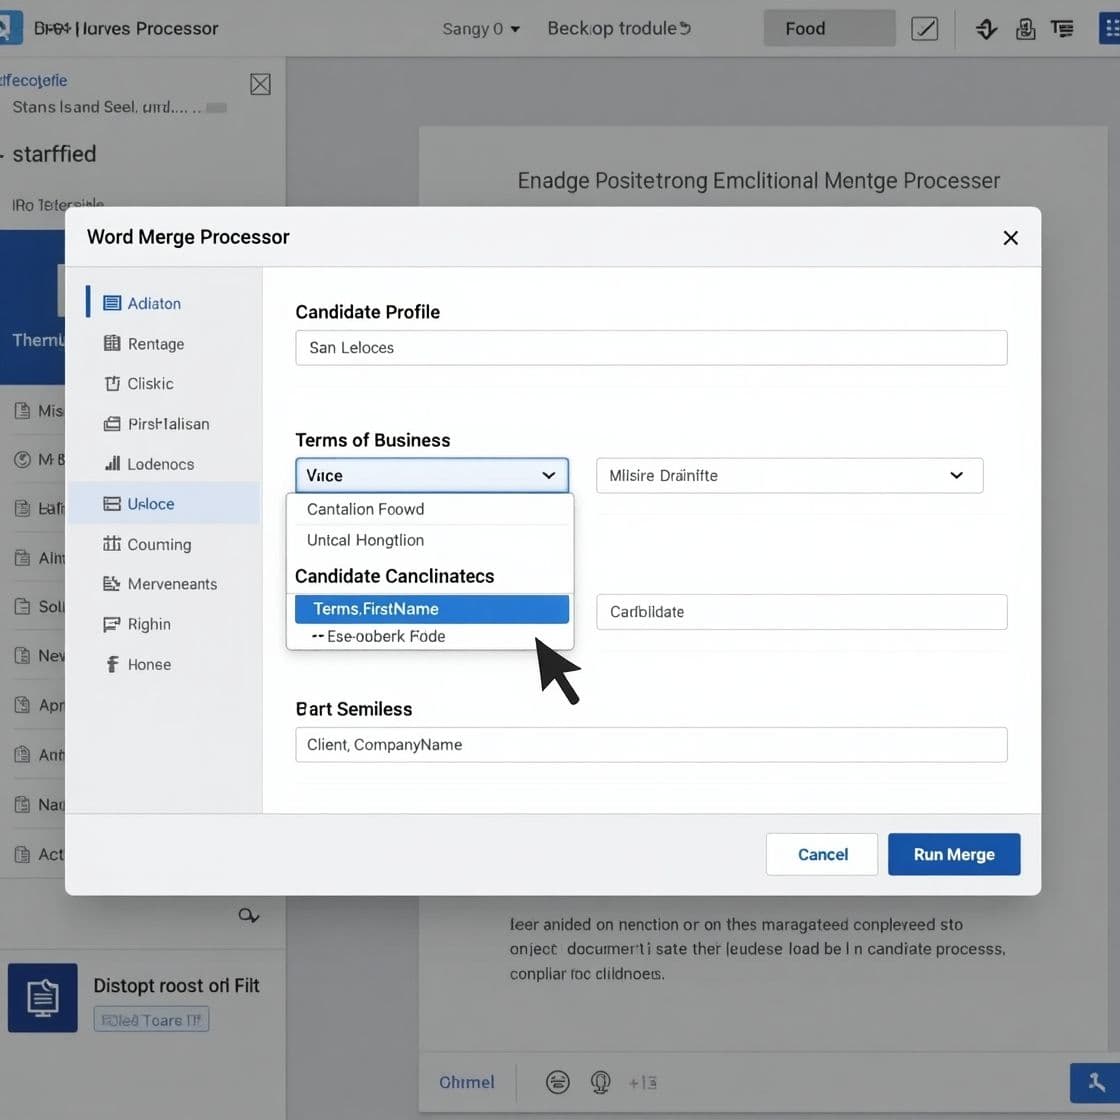1120x1120 pixels.
Task: Open the document-person icon near the toolbar right
Action: click(1025, 29)
